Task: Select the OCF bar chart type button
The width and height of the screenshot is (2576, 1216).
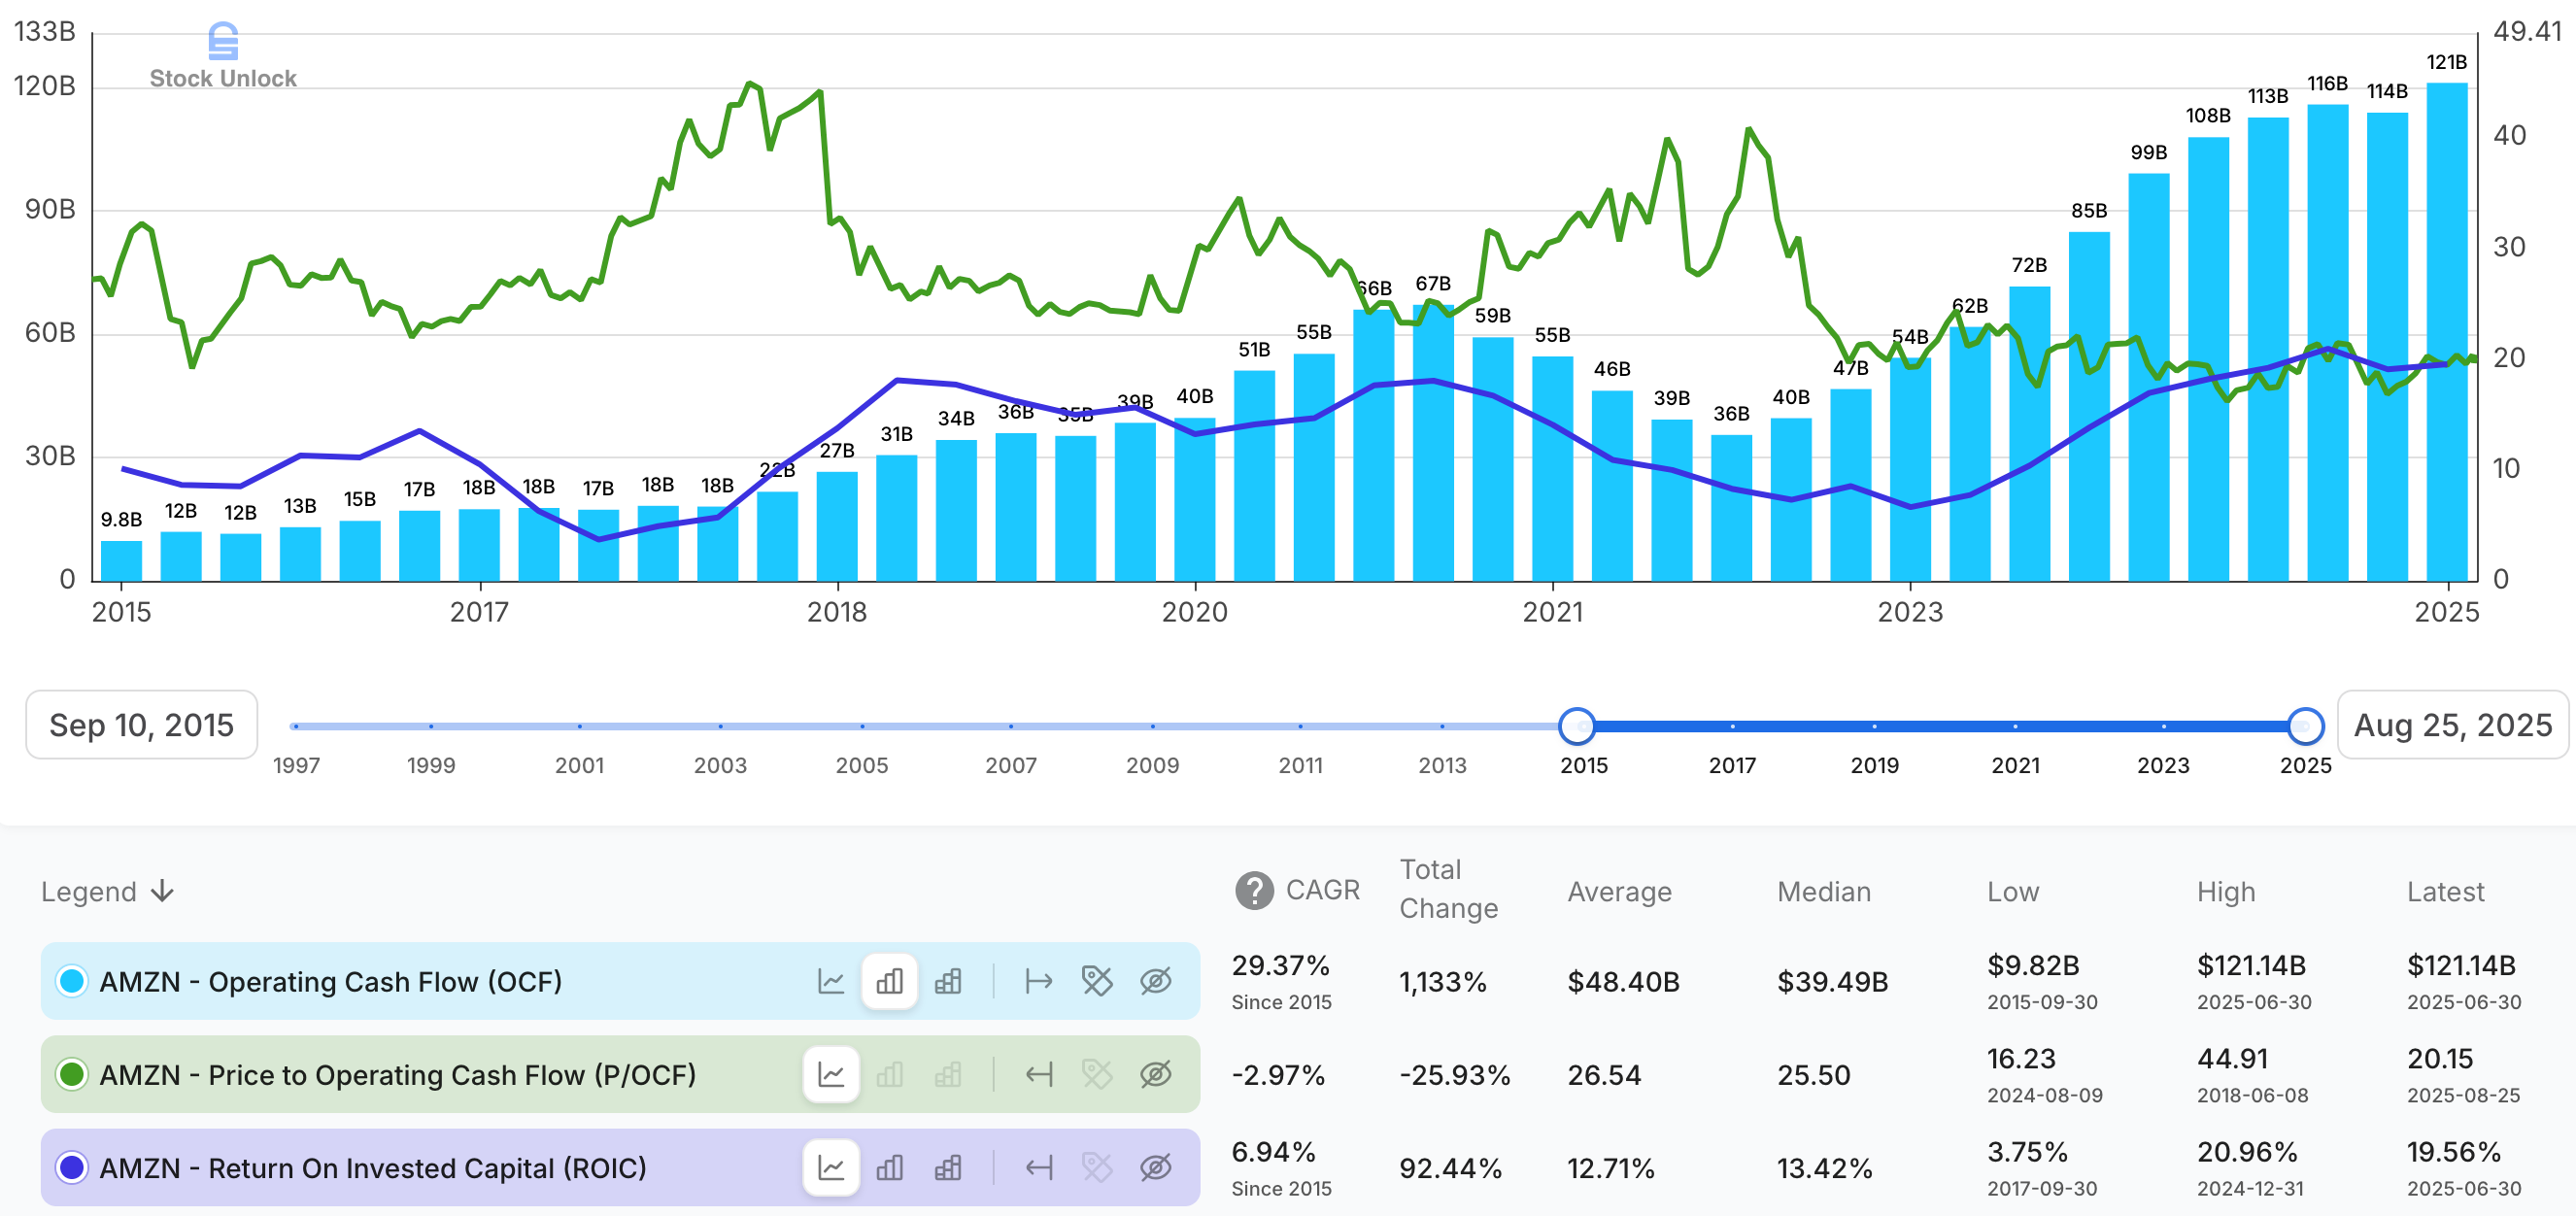Action: (889, 981)
